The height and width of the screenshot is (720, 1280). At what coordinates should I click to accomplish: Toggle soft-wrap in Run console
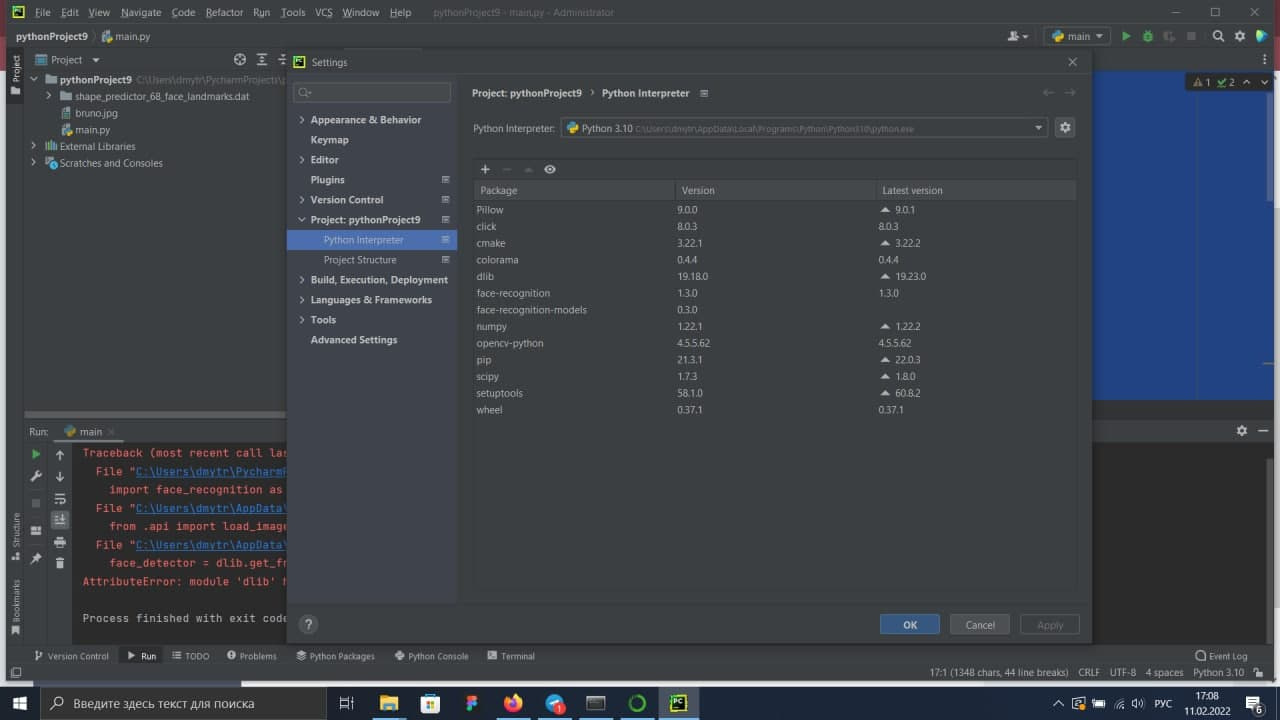pos(60,498)
